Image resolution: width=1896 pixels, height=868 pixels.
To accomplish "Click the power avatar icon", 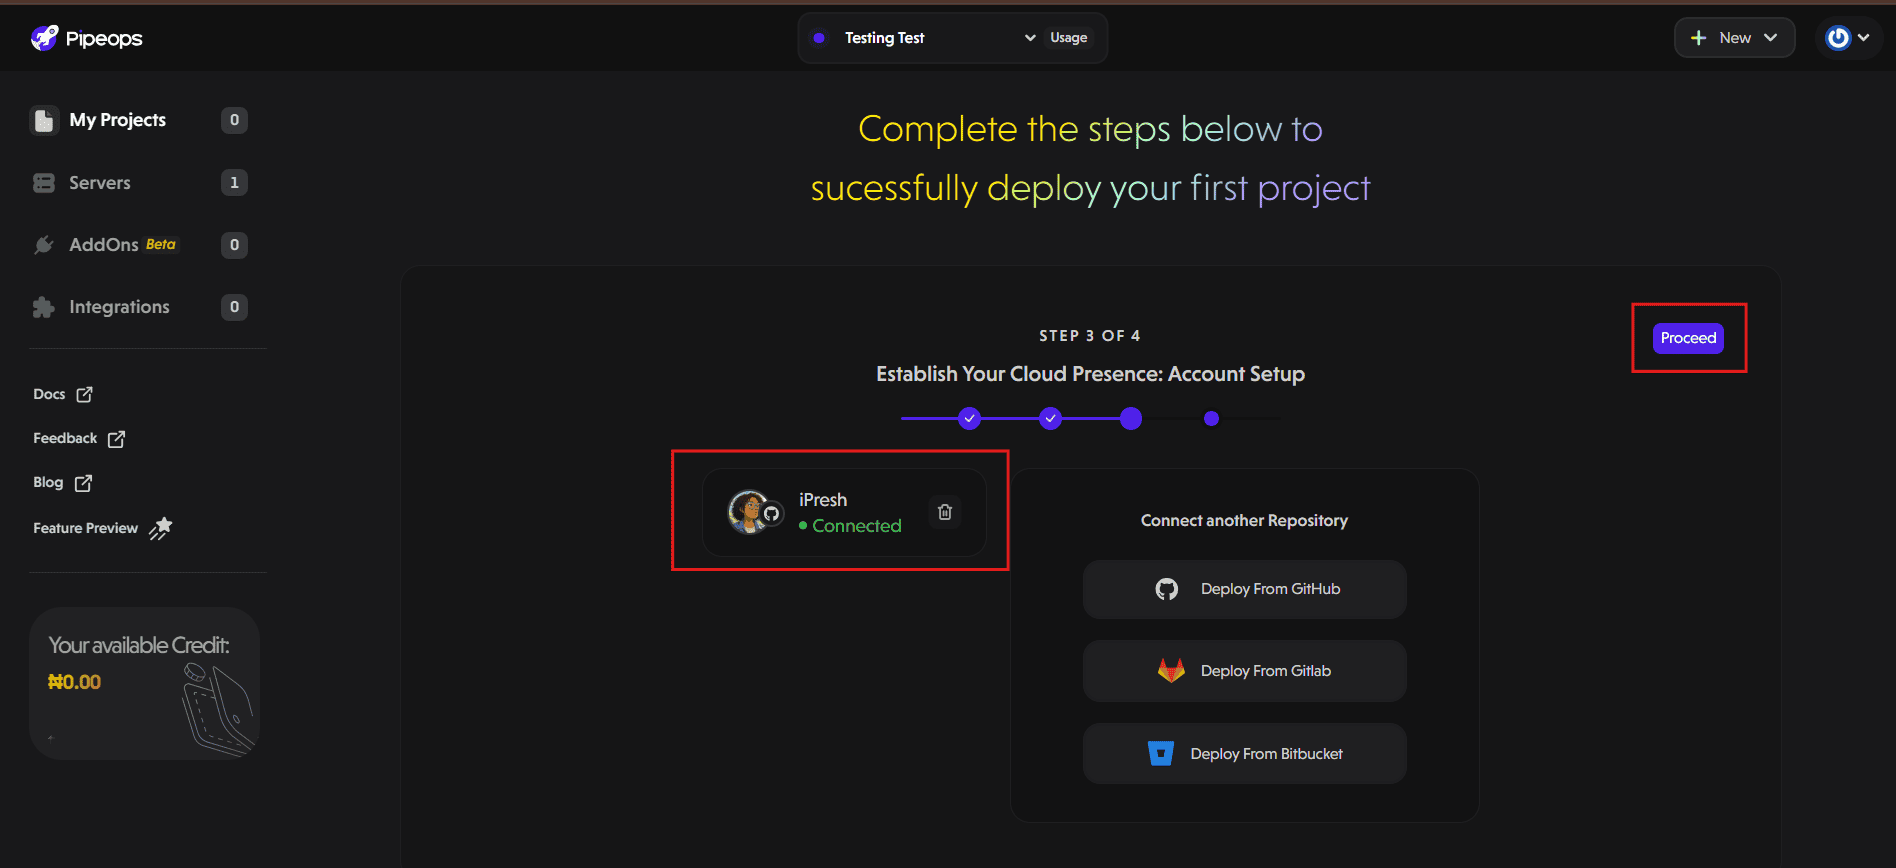I will point(1838,38).
